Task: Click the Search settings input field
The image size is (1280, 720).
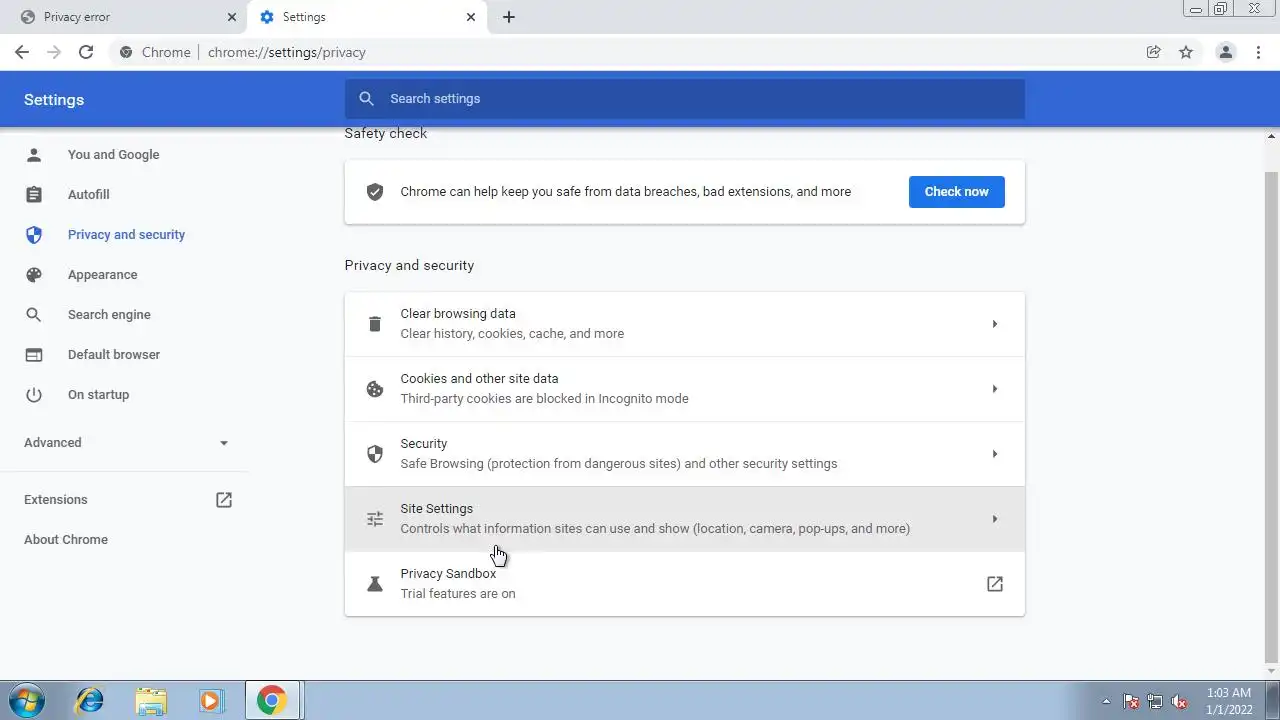Action: [684, 98]
